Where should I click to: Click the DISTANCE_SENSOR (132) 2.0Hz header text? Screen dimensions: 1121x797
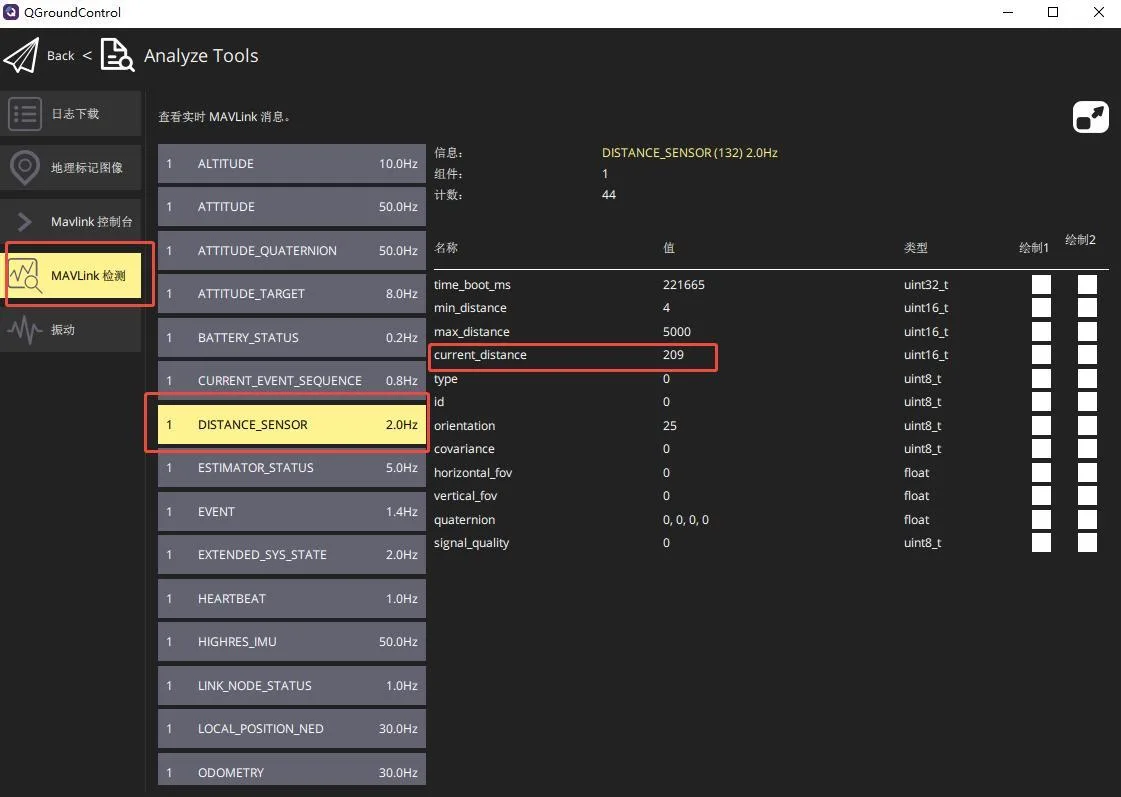[x=689, y=153]
